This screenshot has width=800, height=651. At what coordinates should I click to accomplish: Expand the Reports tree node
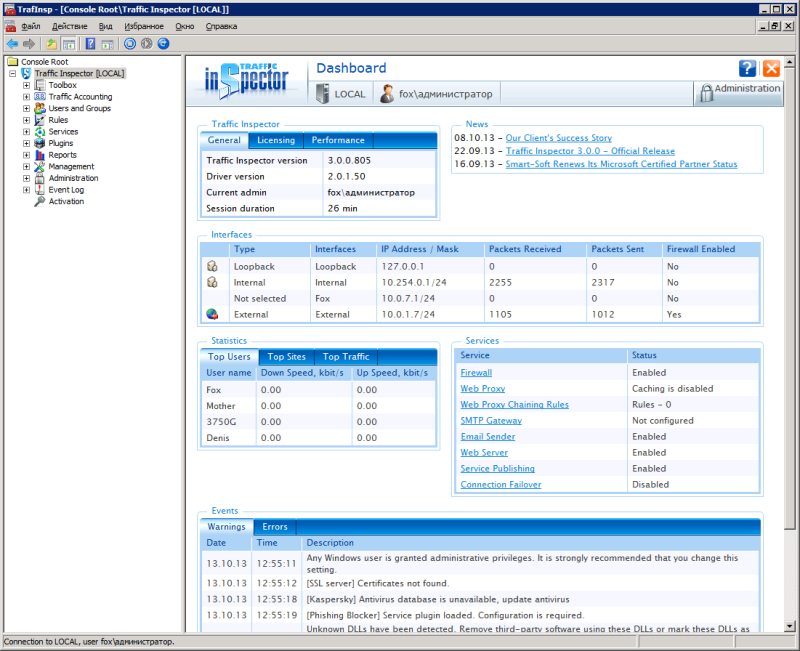[x=27, y=155]
